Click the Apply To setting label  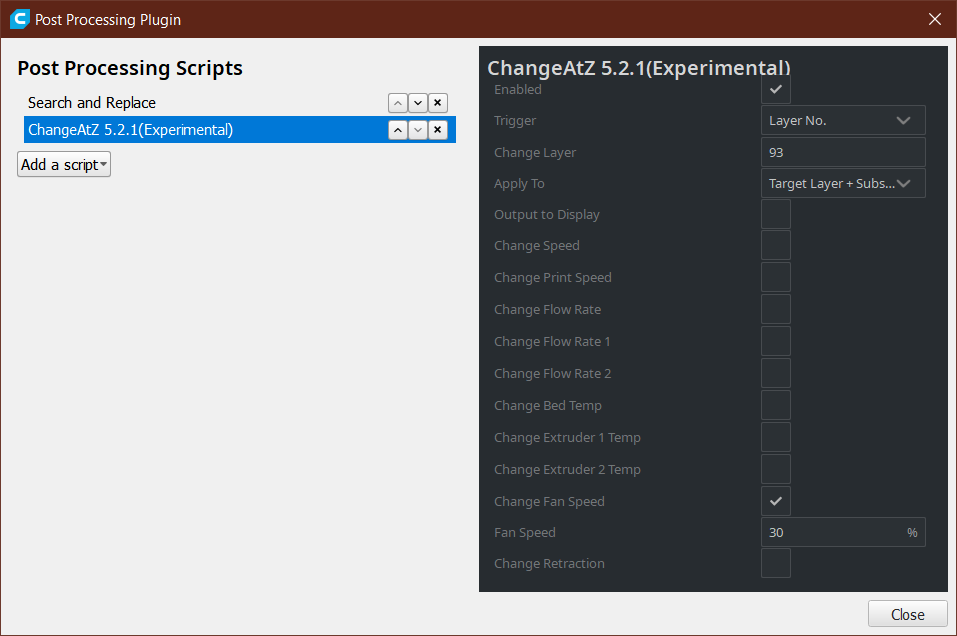[519, 184]
